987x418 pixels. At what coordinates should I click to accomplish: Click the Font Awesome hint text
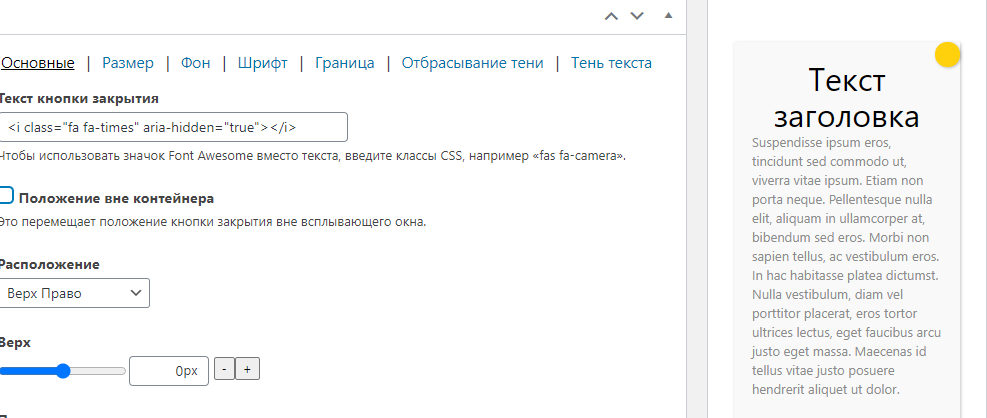coord(312,156)
